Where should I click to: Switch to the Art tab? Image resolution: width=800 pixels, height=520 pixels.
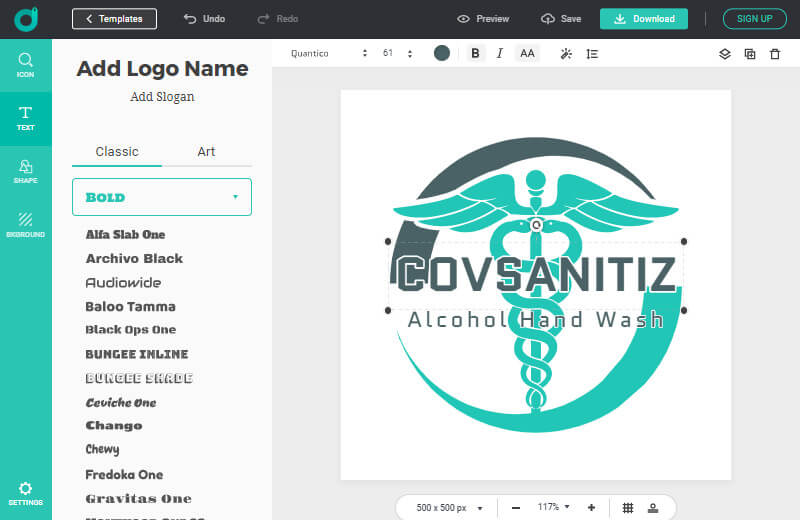pos(206,152)
